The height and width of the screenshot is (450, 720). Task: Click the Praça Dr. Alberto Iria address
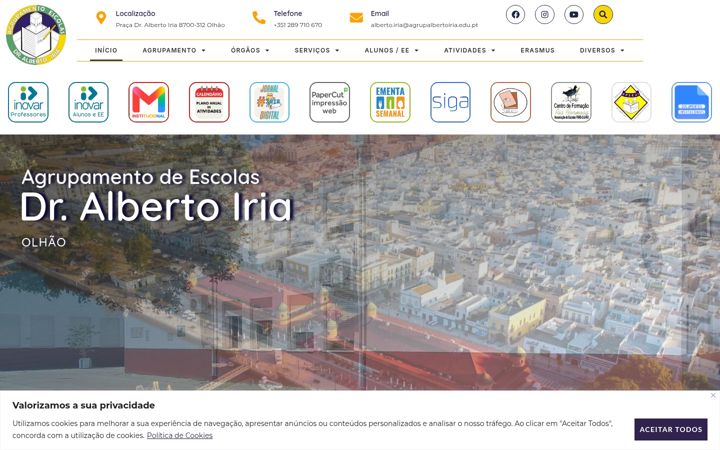(x=170, y=25)
